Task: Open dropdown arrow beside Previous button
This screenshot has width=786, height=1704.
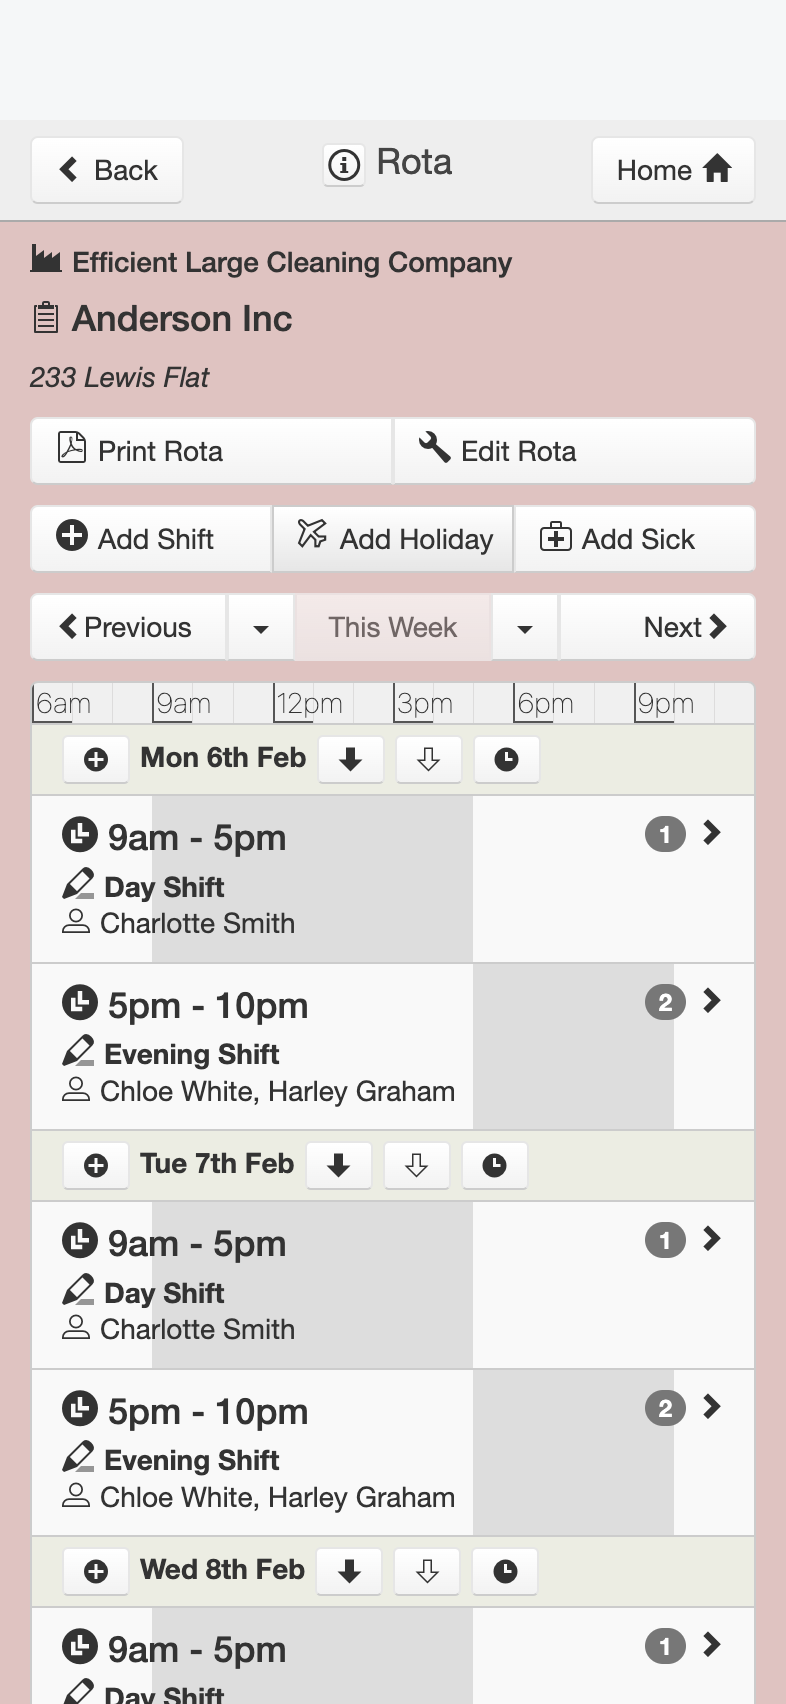Action: point(261,628)
